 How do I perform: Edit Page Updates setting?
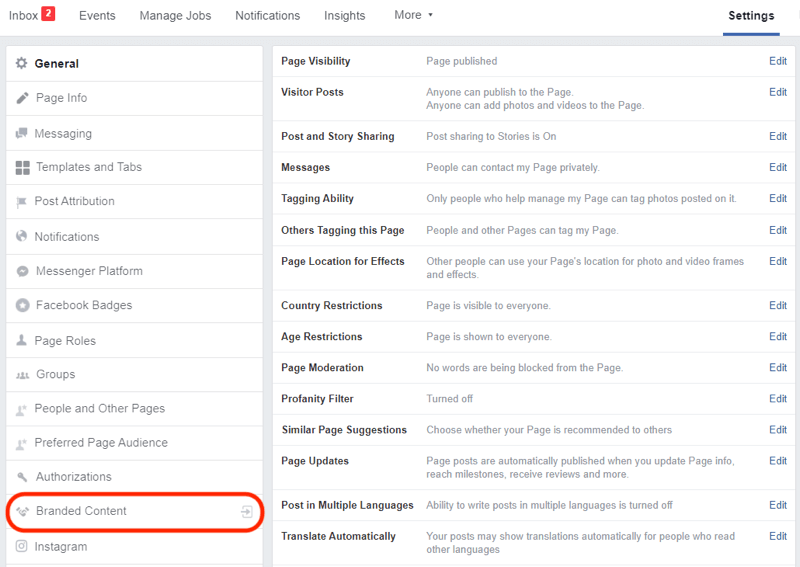pos(778,461)
